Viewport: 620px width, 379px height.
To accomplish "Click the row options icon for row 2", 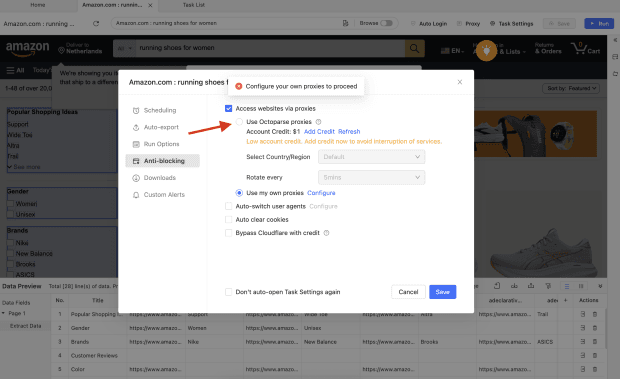I will (x=582, y=328).
